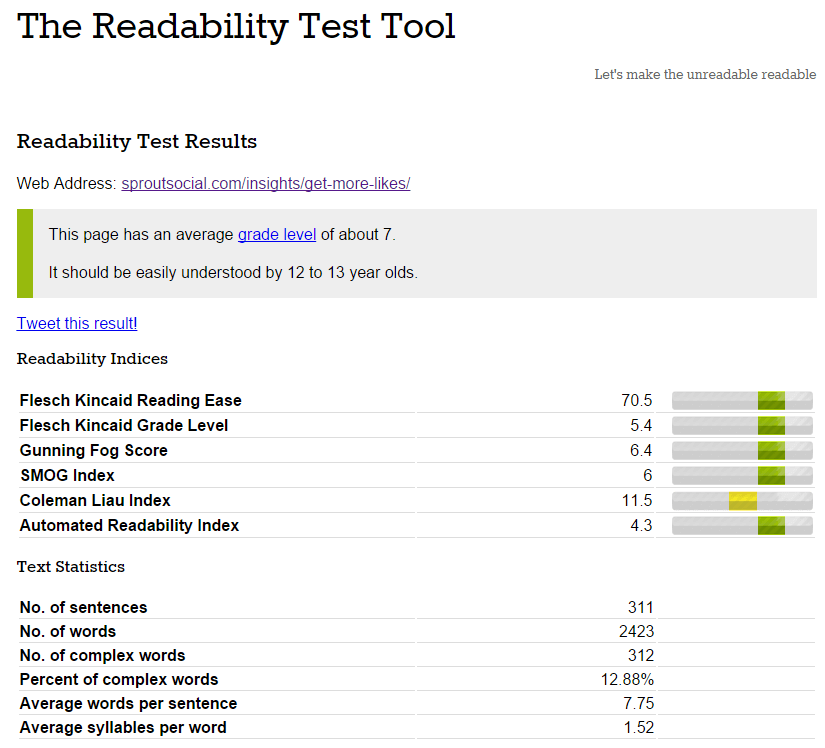Click the 70.5 reading ease value

click(637, 400)
